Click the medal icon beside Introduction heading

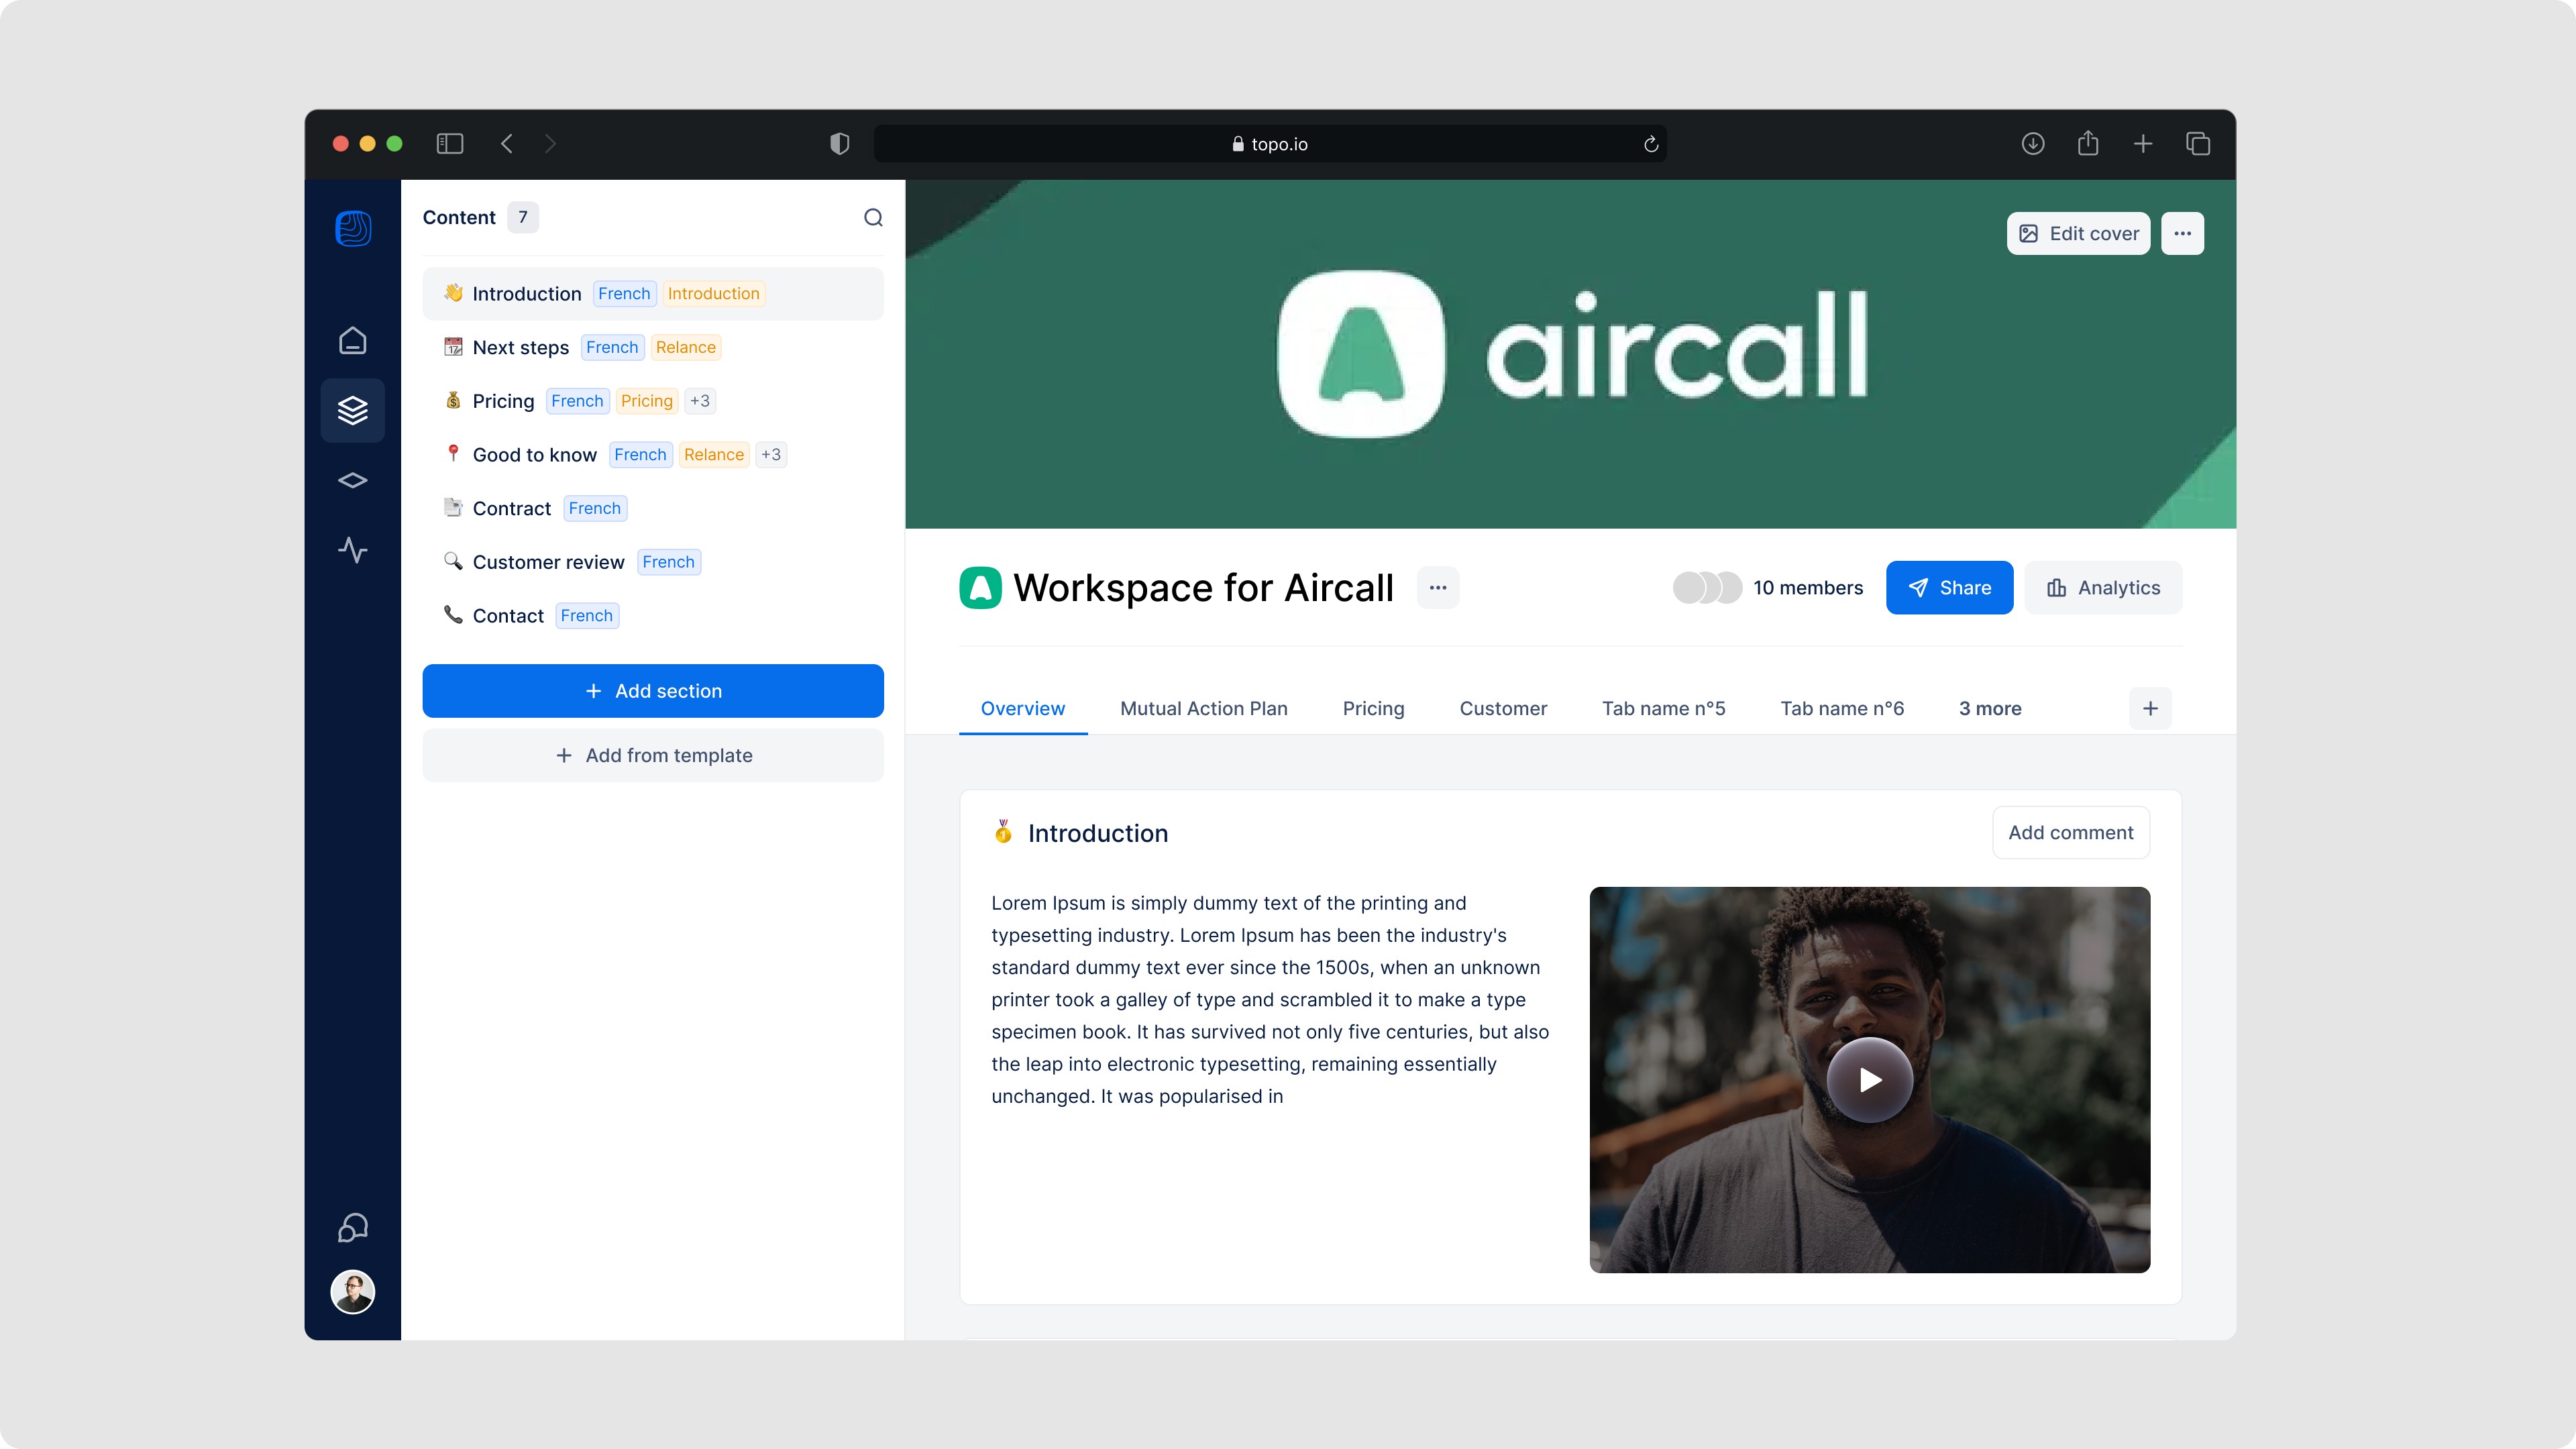(1003, 832)
